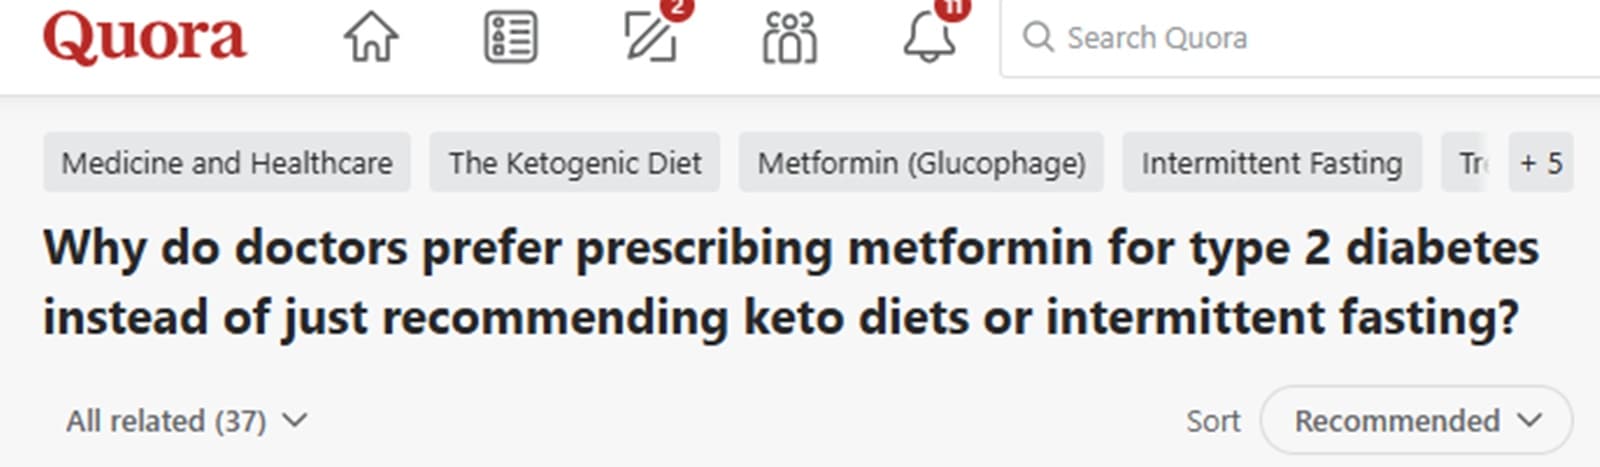Open the Answer pencil icon
The image size is (1600, 467).
(x=650, y=38)
